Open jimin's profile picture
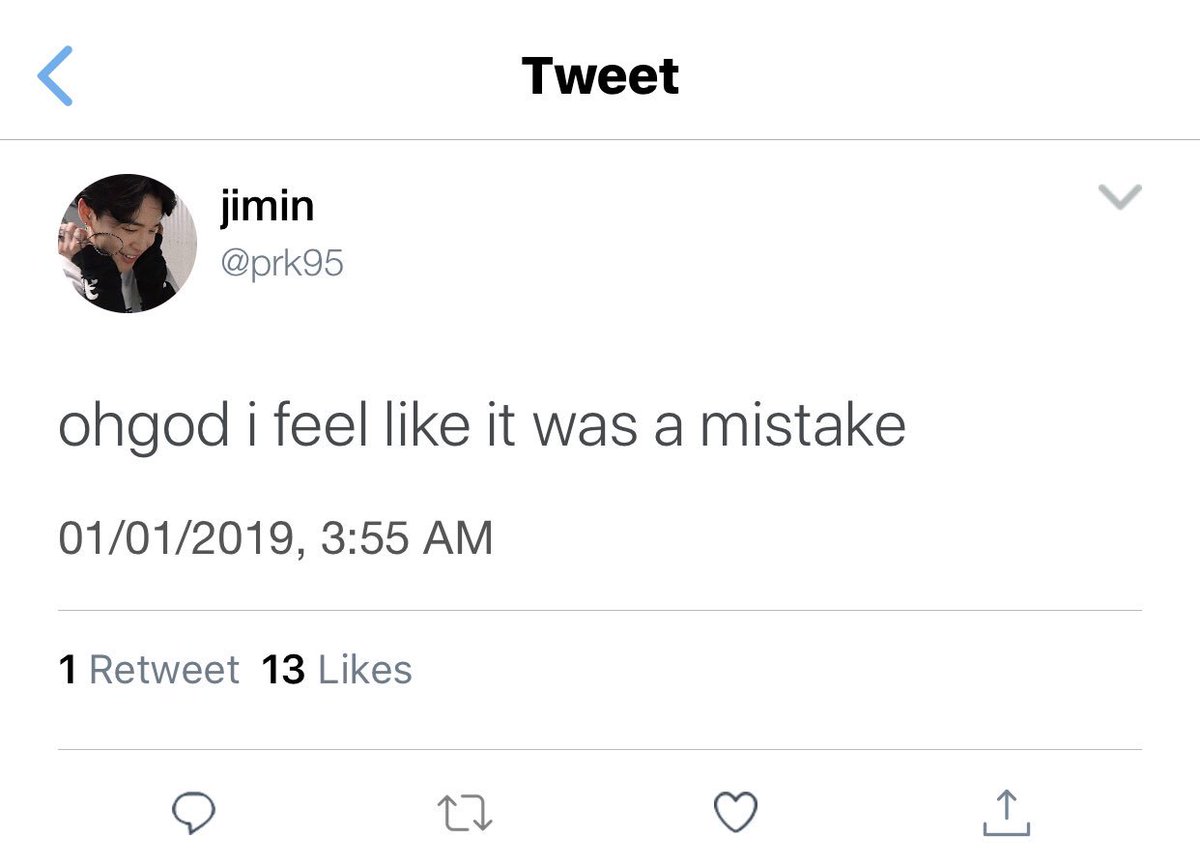 pos(127,243)
